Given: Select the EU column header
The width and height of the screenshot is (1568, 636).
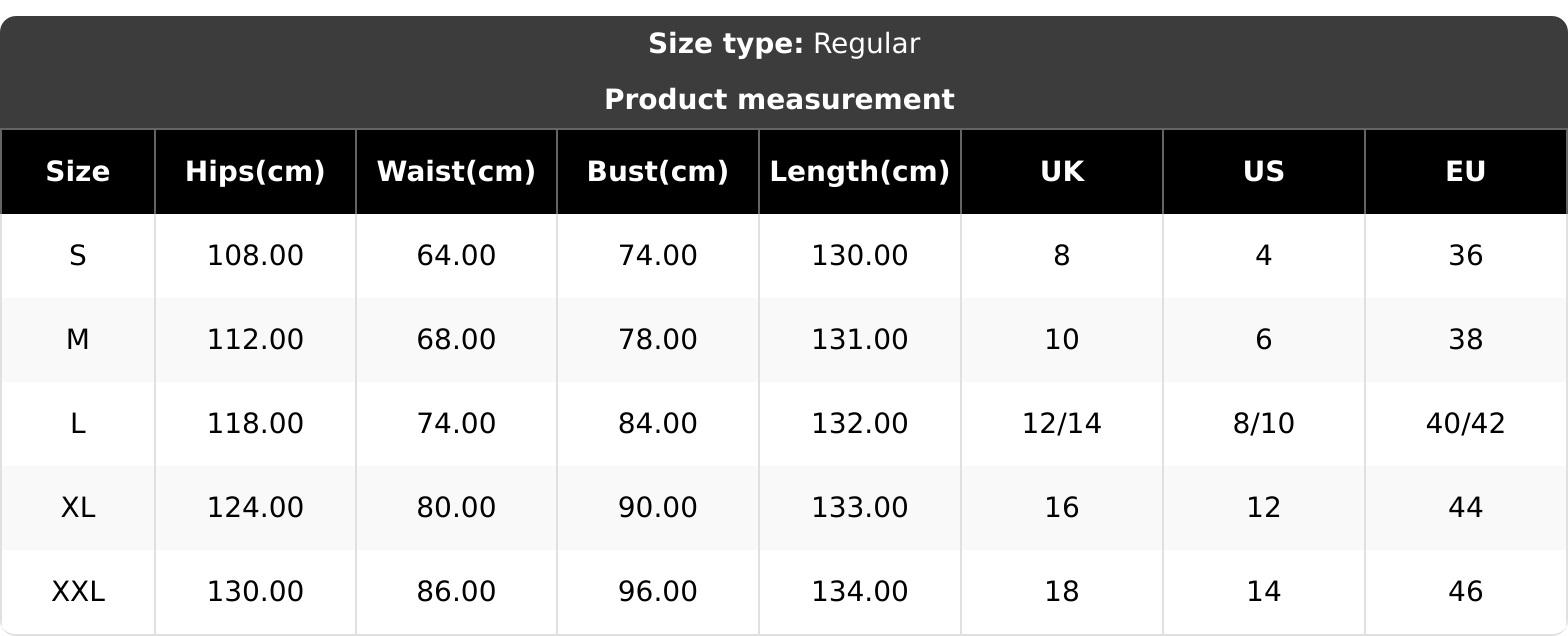Looking at the screenshot, I should [1465, 172].
